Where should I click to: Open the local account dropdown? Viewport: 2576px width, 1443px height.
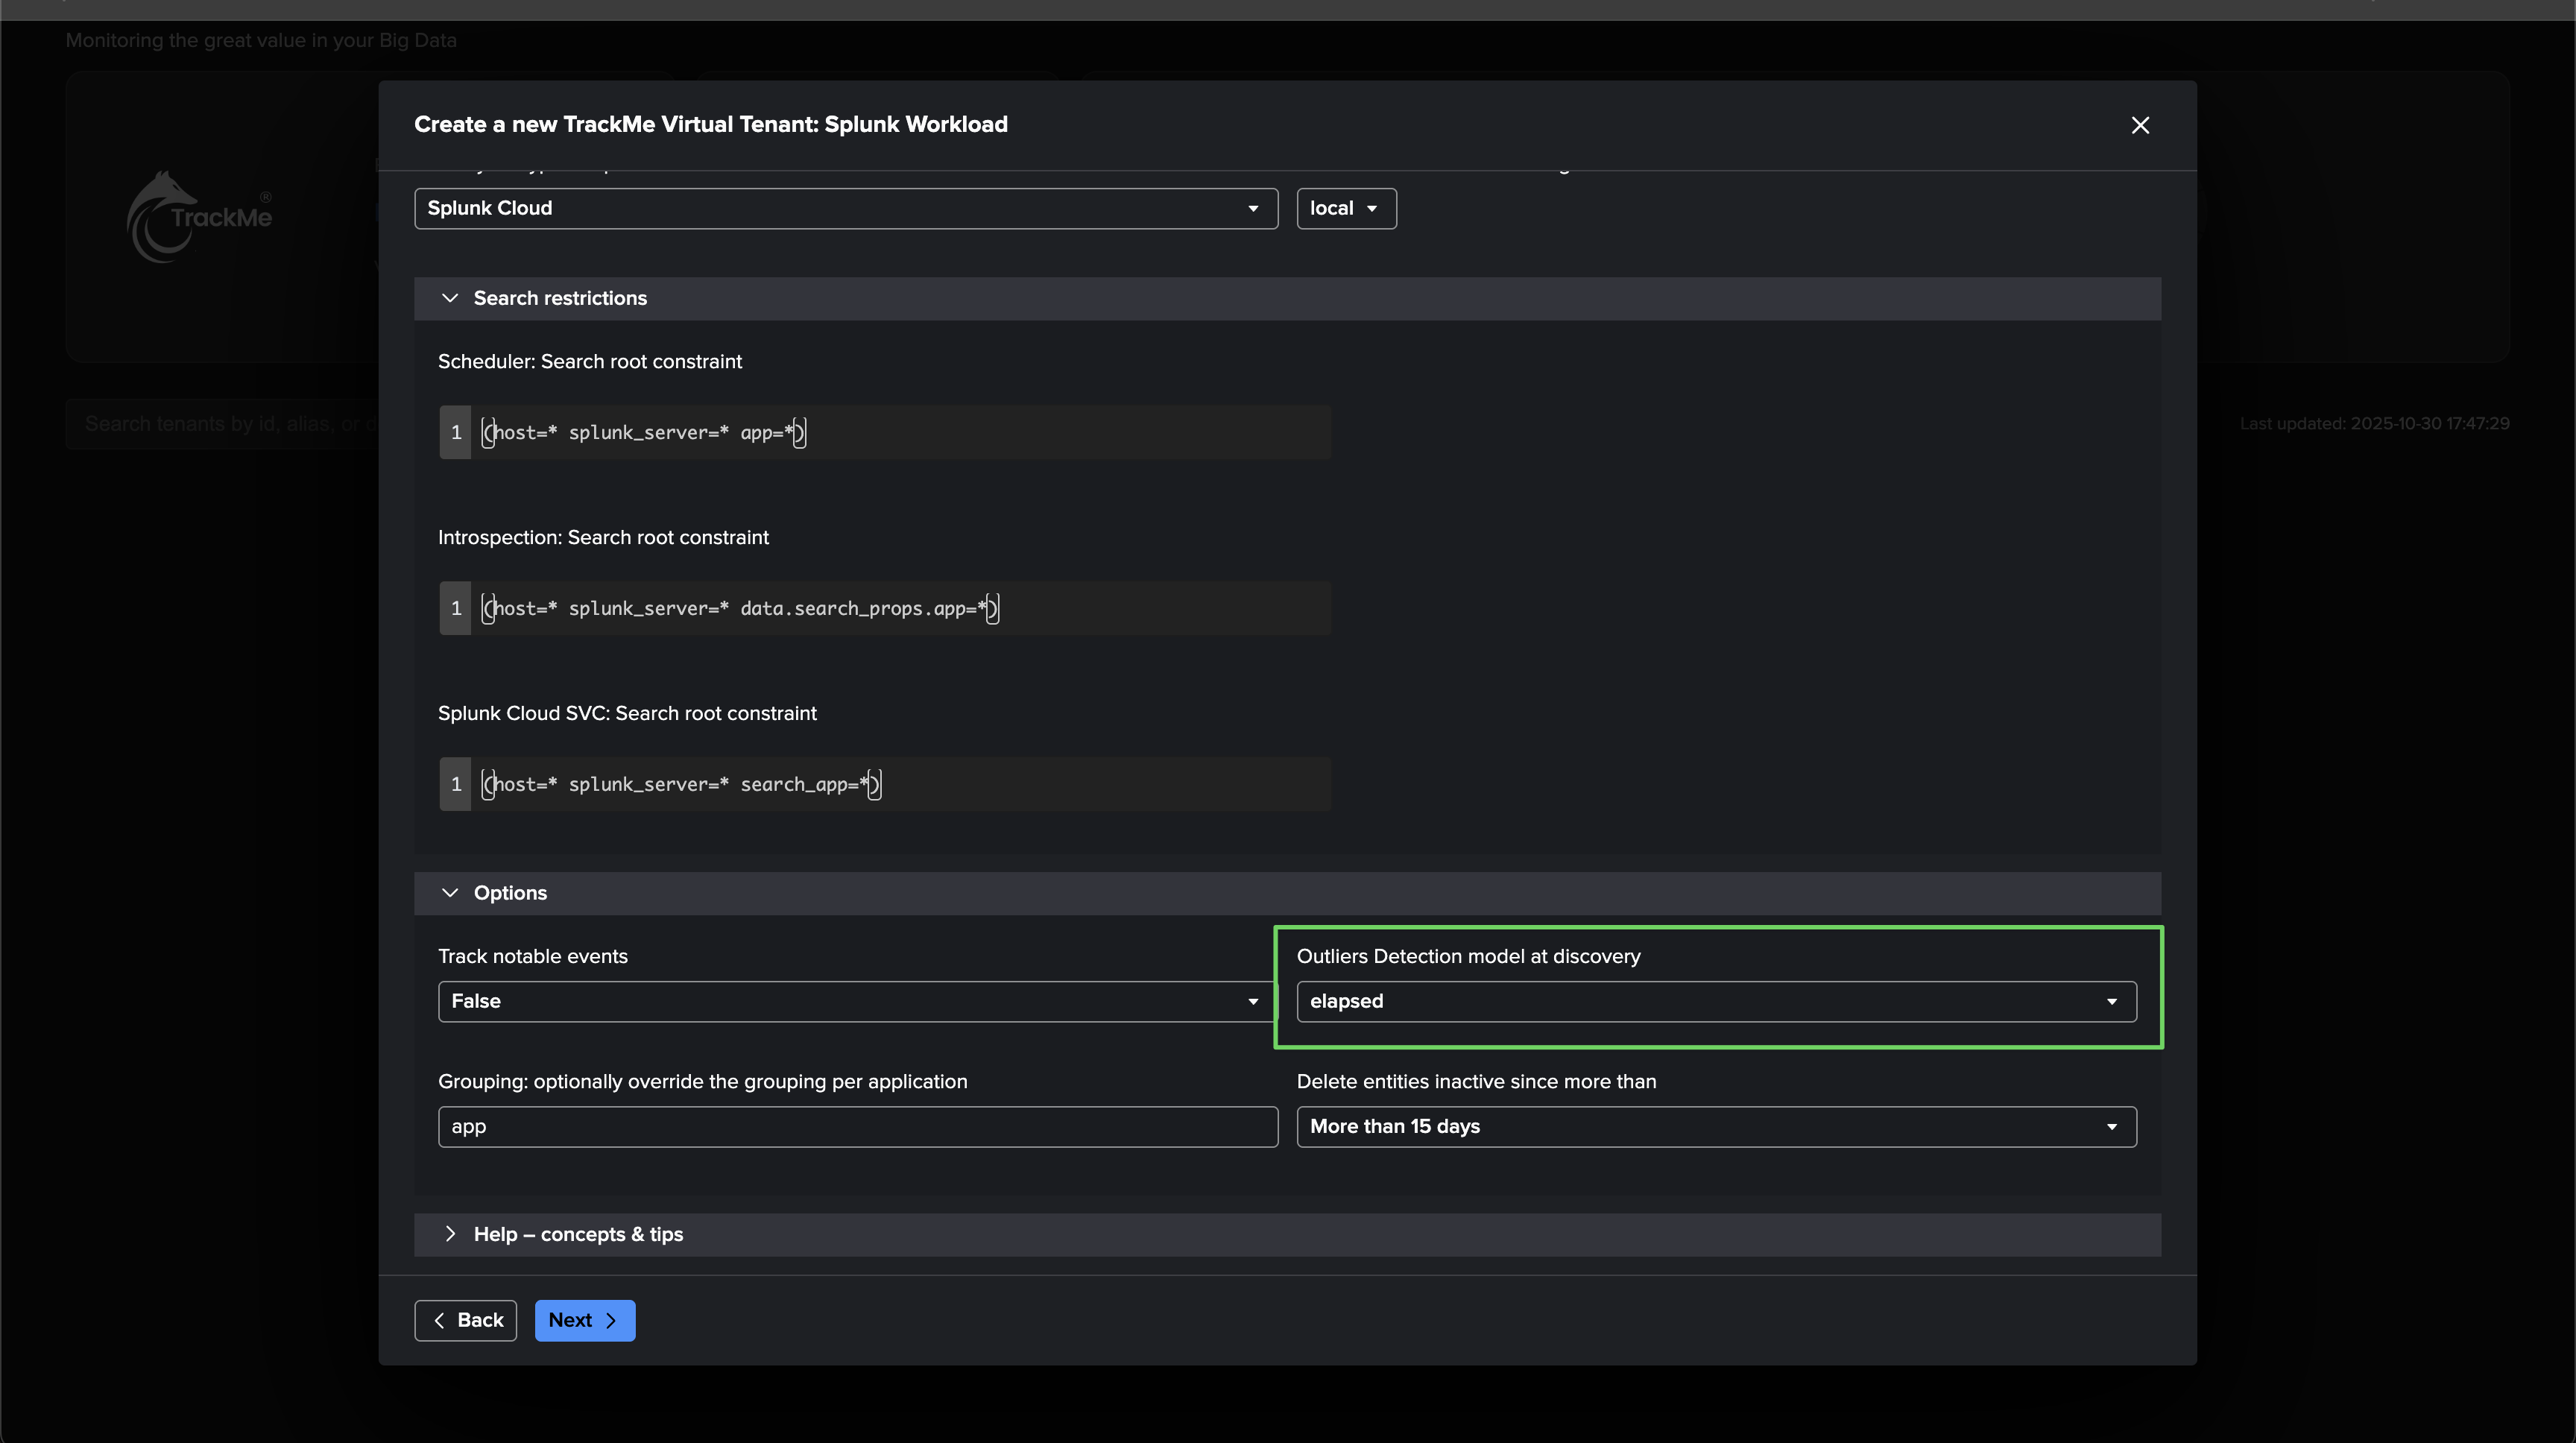click(x=1345, y=208)
